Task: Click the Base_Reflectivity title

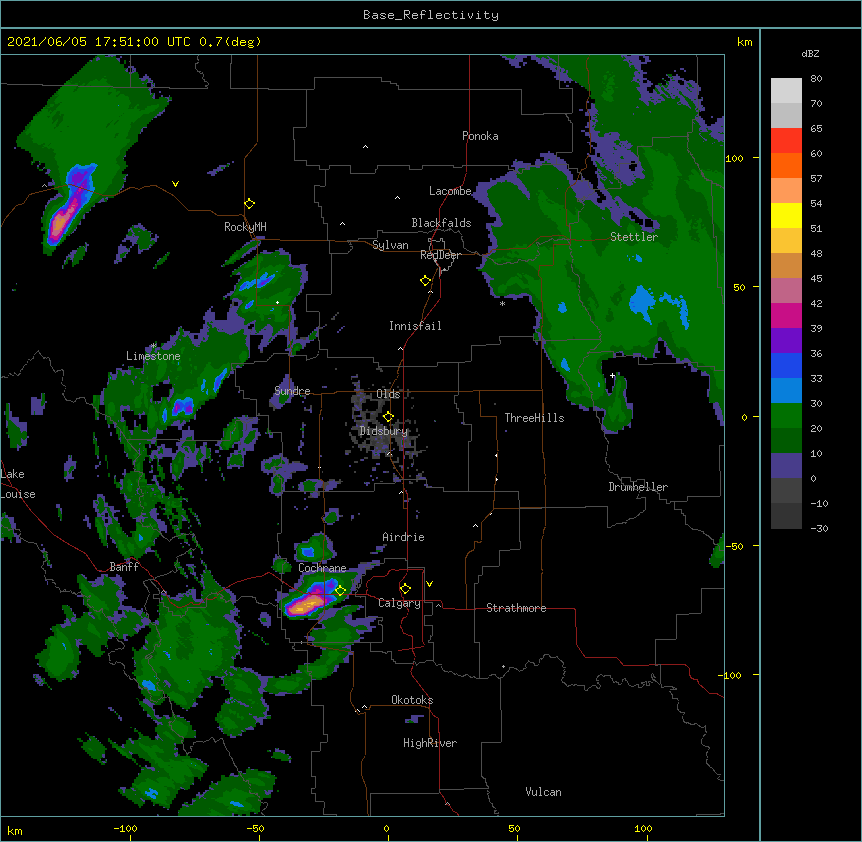Action: tap(431, 15)
